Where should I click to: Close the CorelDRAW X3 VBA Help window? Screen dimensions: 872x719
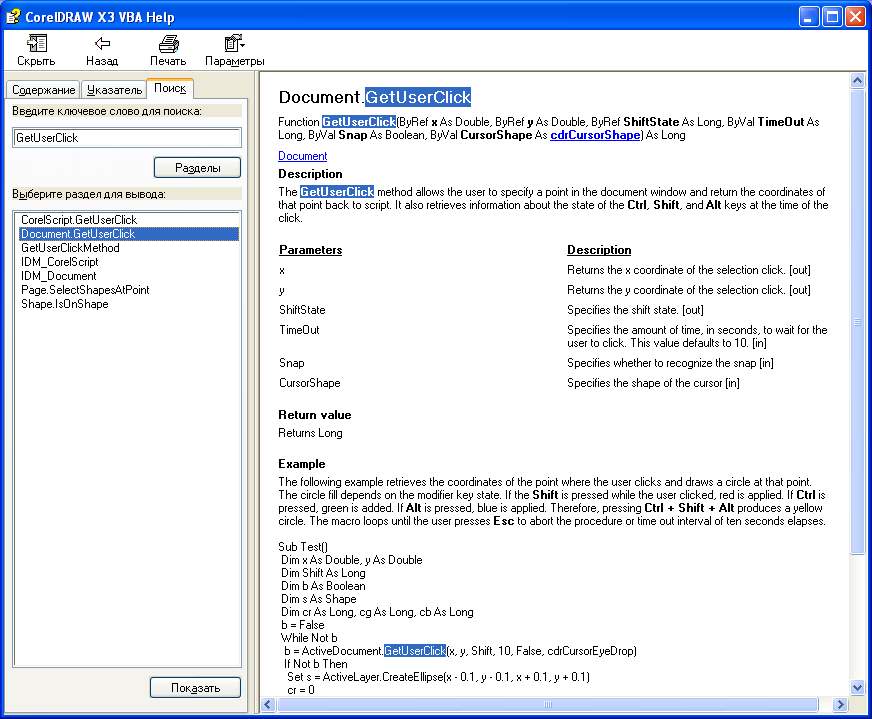click(x=855, y=17)
